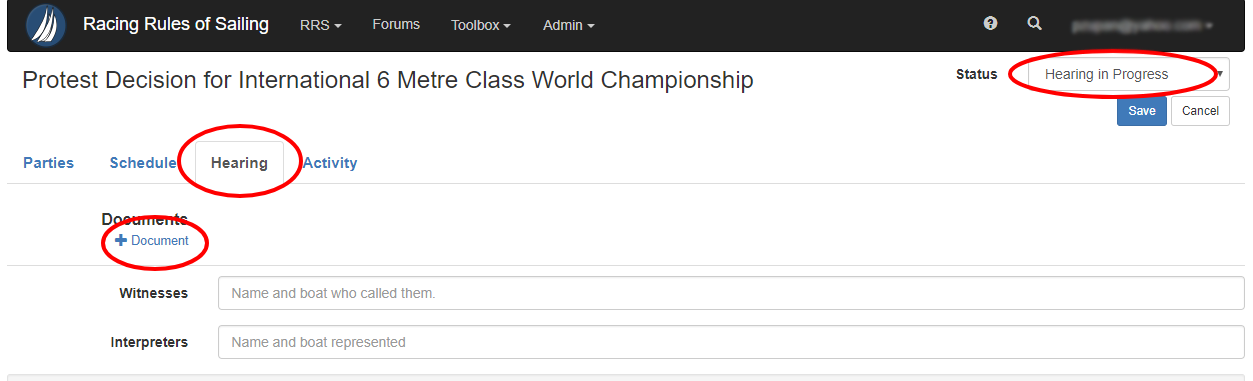
Task: Click the blue Save button
Action: 1142,111
